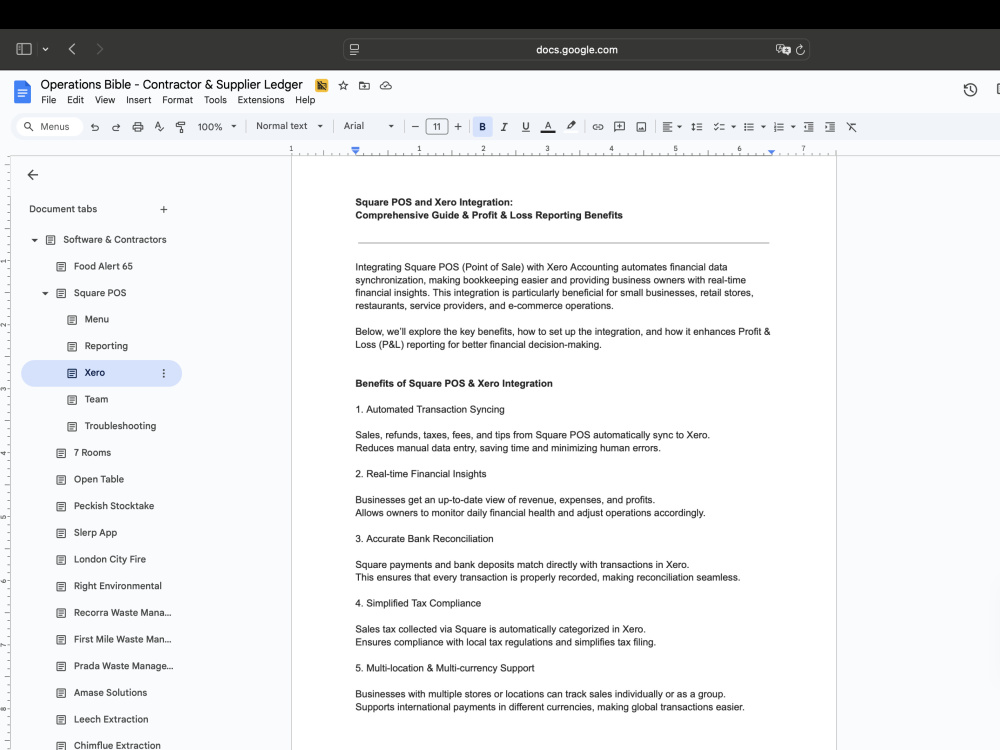Open the Normal text style dropdown
1000x750 pixels.
click(x=289, y=126)
